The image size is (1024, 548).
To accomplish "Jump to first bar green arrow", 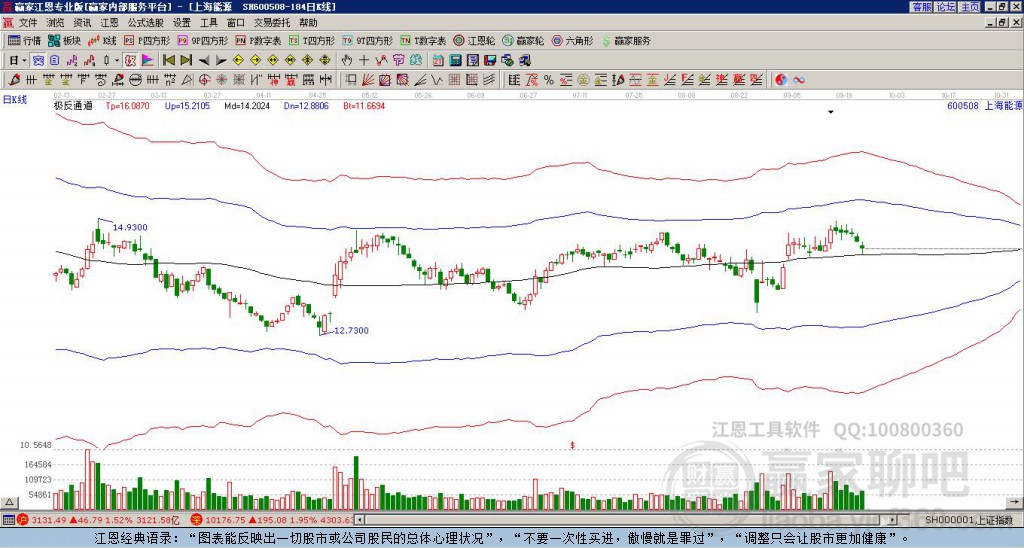I will pos(168,61).
